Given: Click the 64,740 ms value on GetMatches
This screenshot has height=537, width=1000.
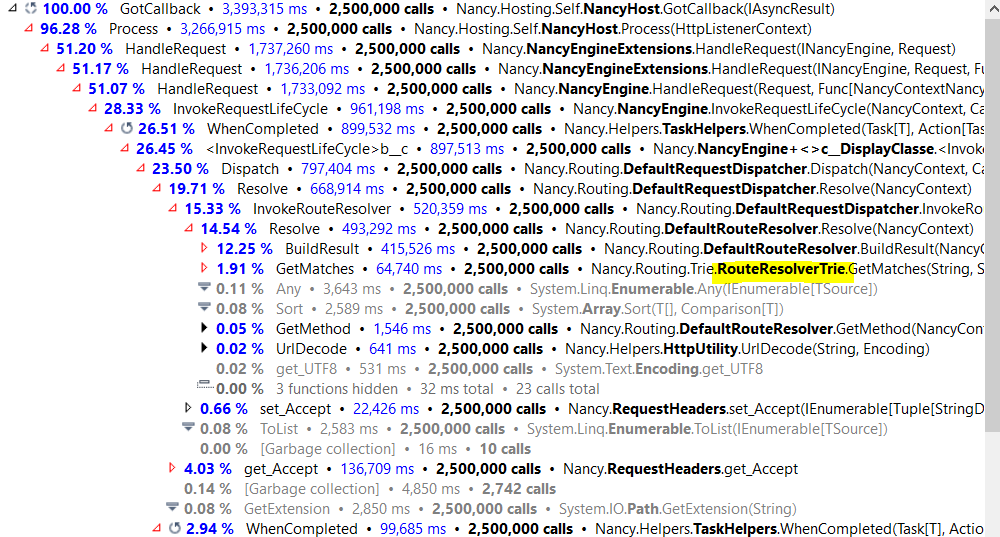Looking at the screenshot, I should pyautogui.click(x=409, y=269).
